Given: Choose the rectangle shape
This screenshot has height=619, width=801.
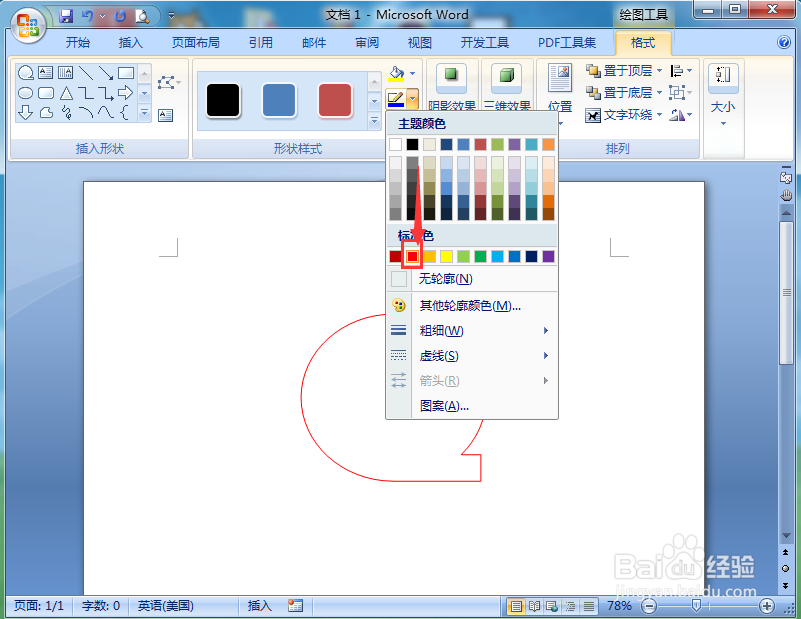Looking at the screenshot, I should 126,73.
